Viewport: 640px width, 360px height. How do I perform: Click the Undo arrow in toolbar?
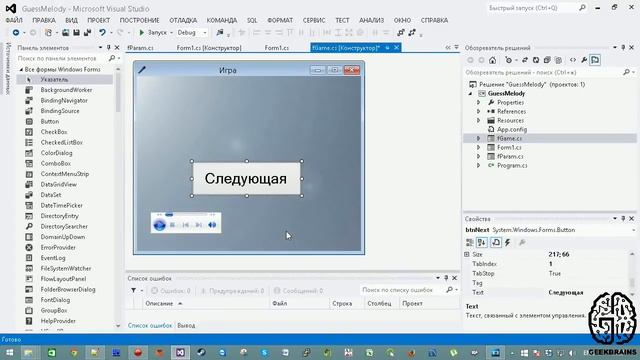tap(102, 32)
